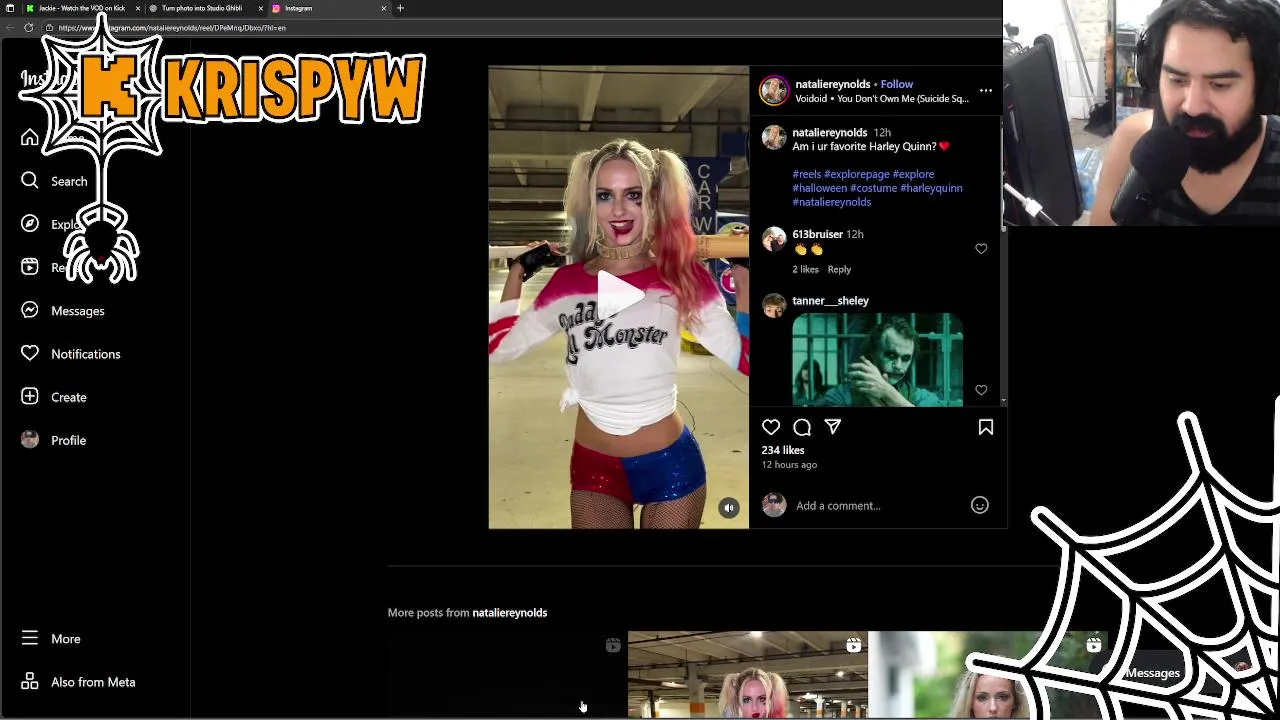The height and width of the screenshot is (720, 1280).
Task: Show 2 likes on 613bruiser comment
Action: [806, 269]
